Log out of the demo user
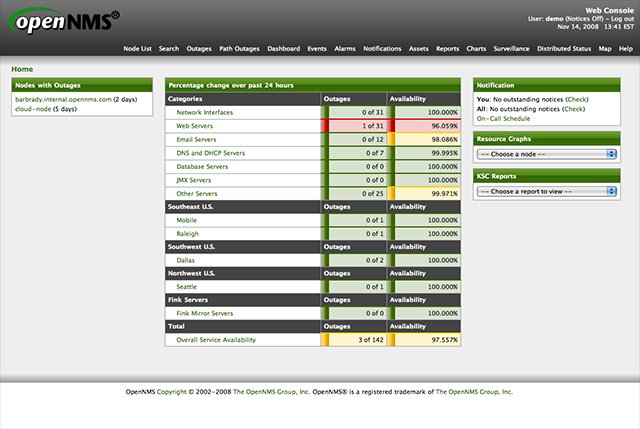This screenshot has height=429, width=640. pyautogui.click(x=622, y=19)
